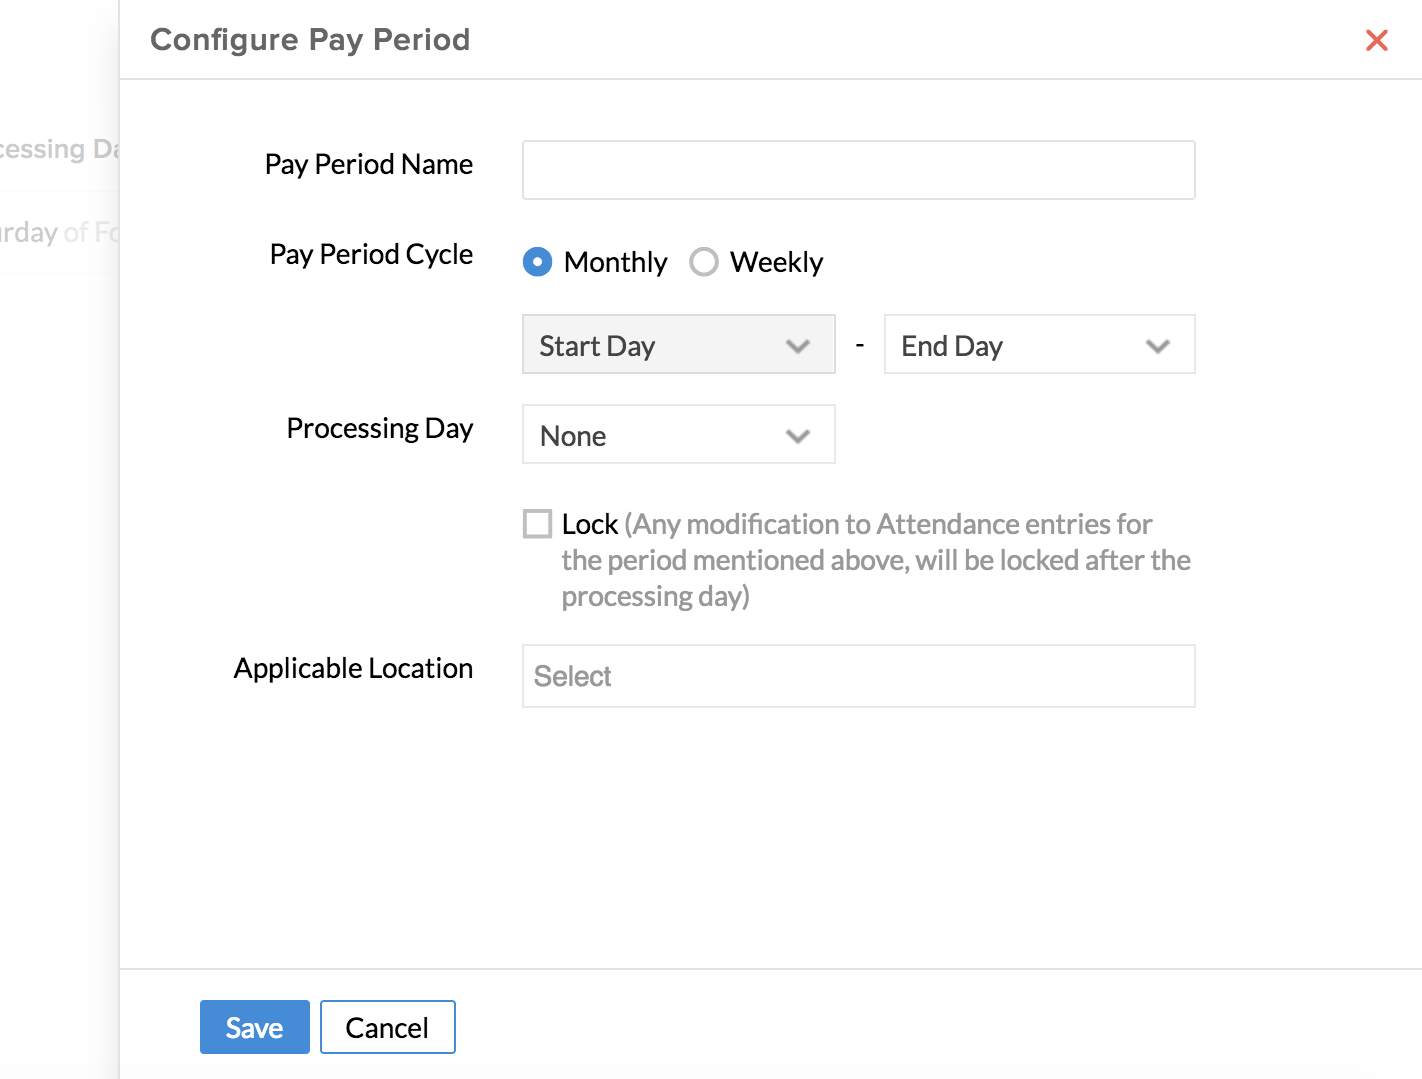Close the Configure Pay Period dialog
1422x1079 pixels.
[x=1376, y=40]
